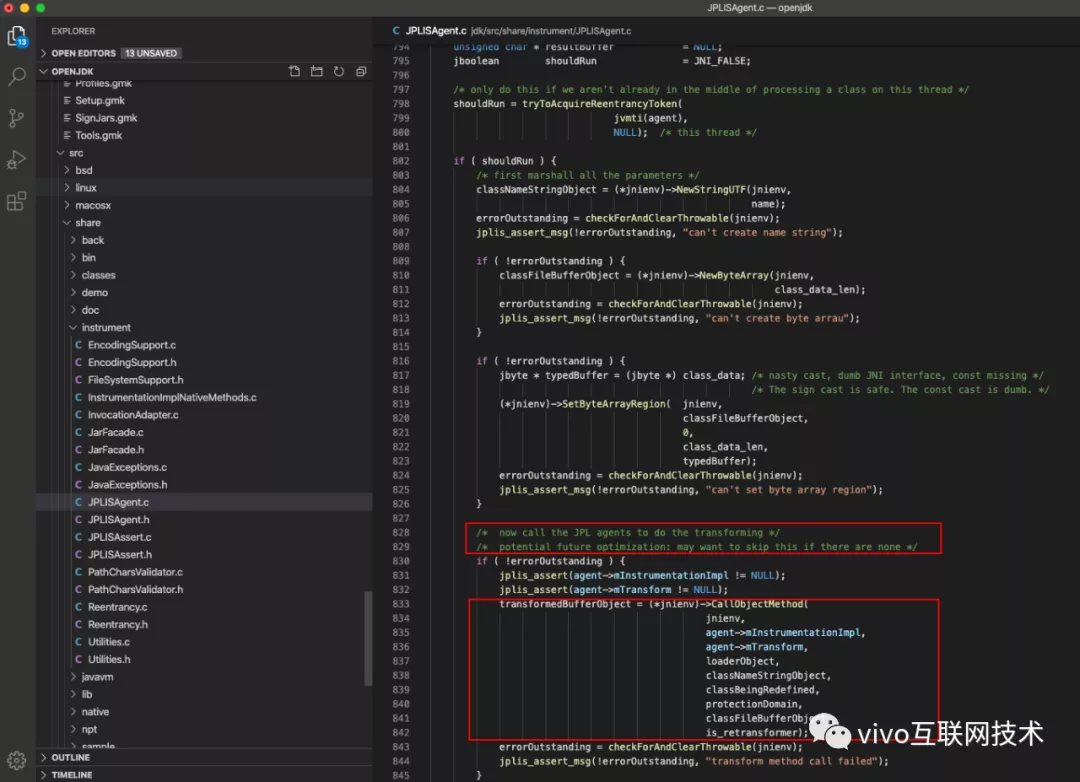Open EncodingSupport.h file
Image resolution: width=1080 pixels, height=782 pixels.
[132, 362]
